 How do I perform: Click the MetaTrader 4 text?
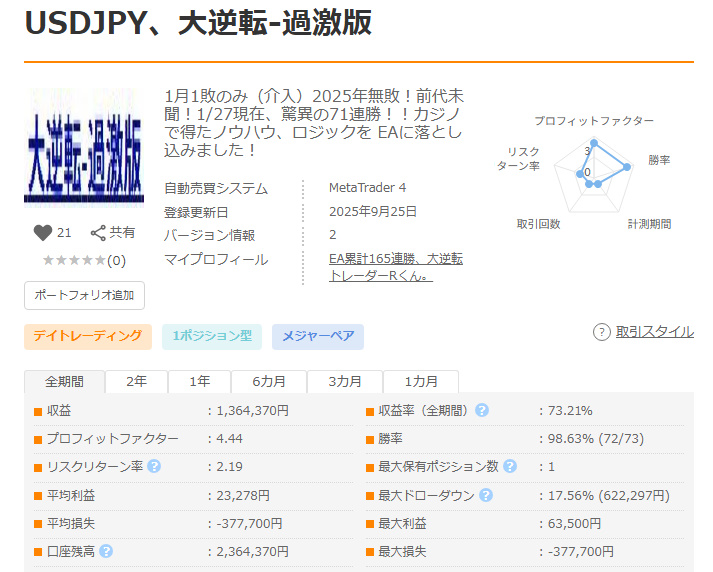coord(367,188)
